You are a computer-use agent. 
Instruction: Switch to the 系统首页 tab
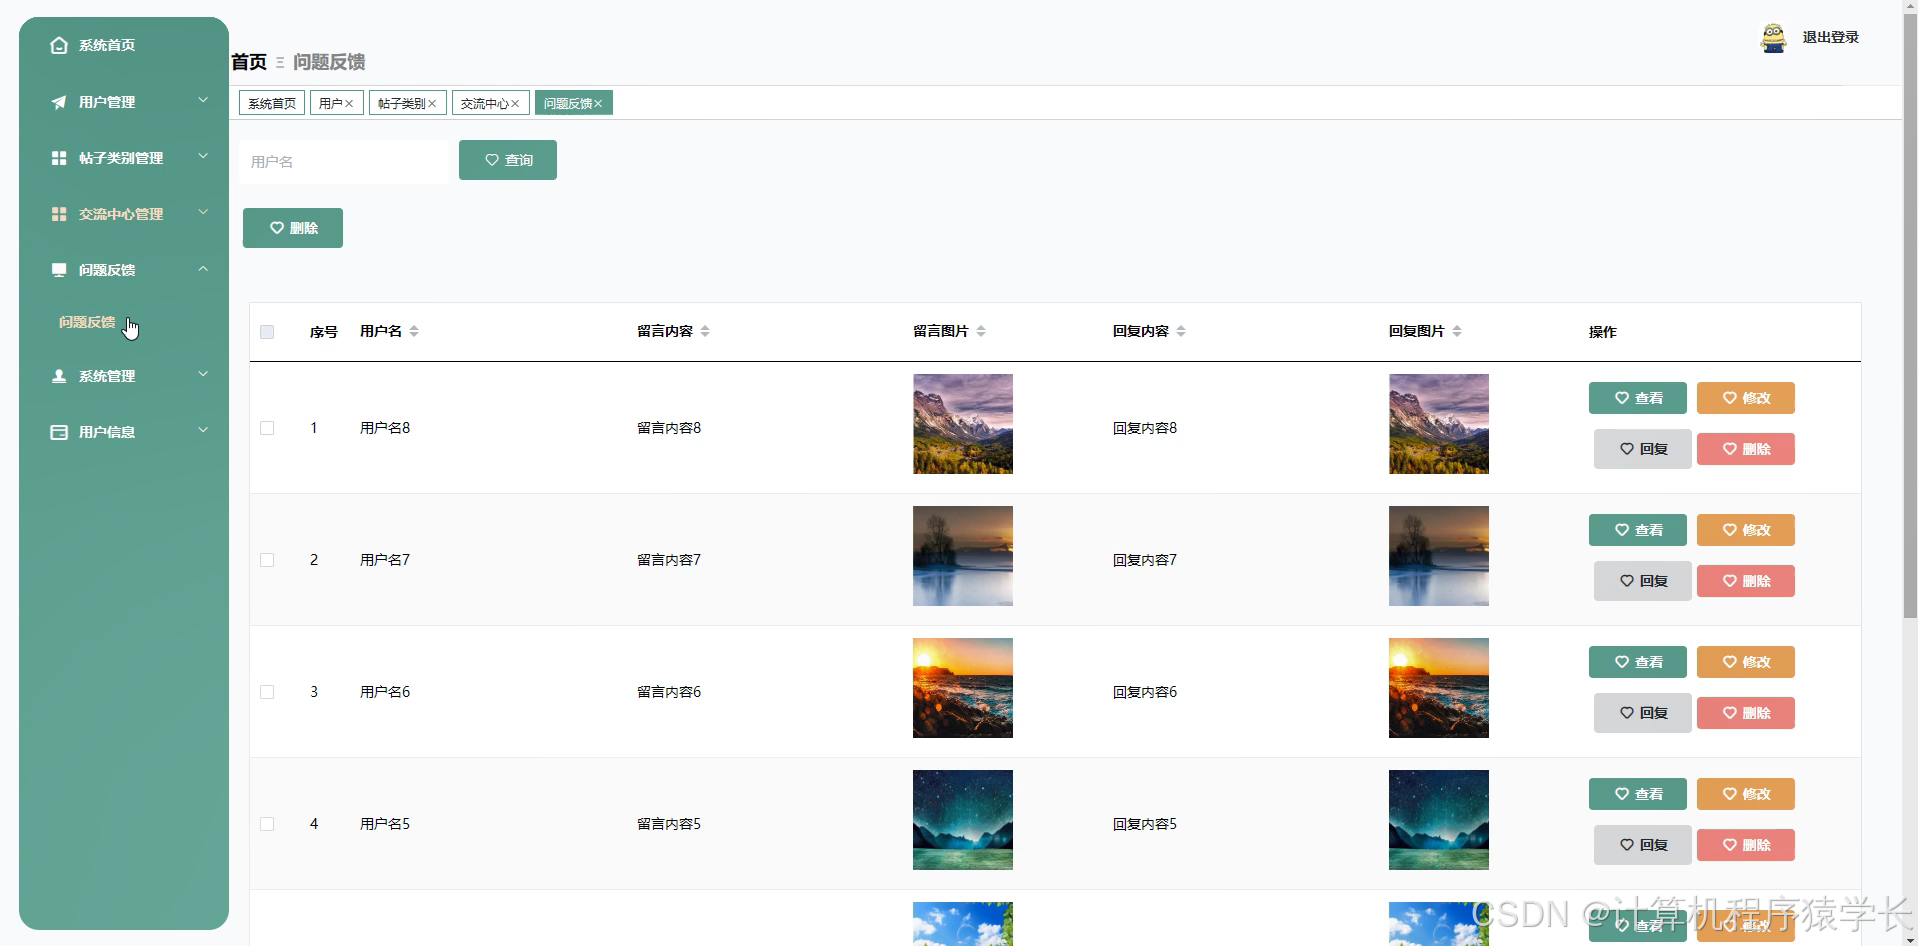[x=272, y=103]
